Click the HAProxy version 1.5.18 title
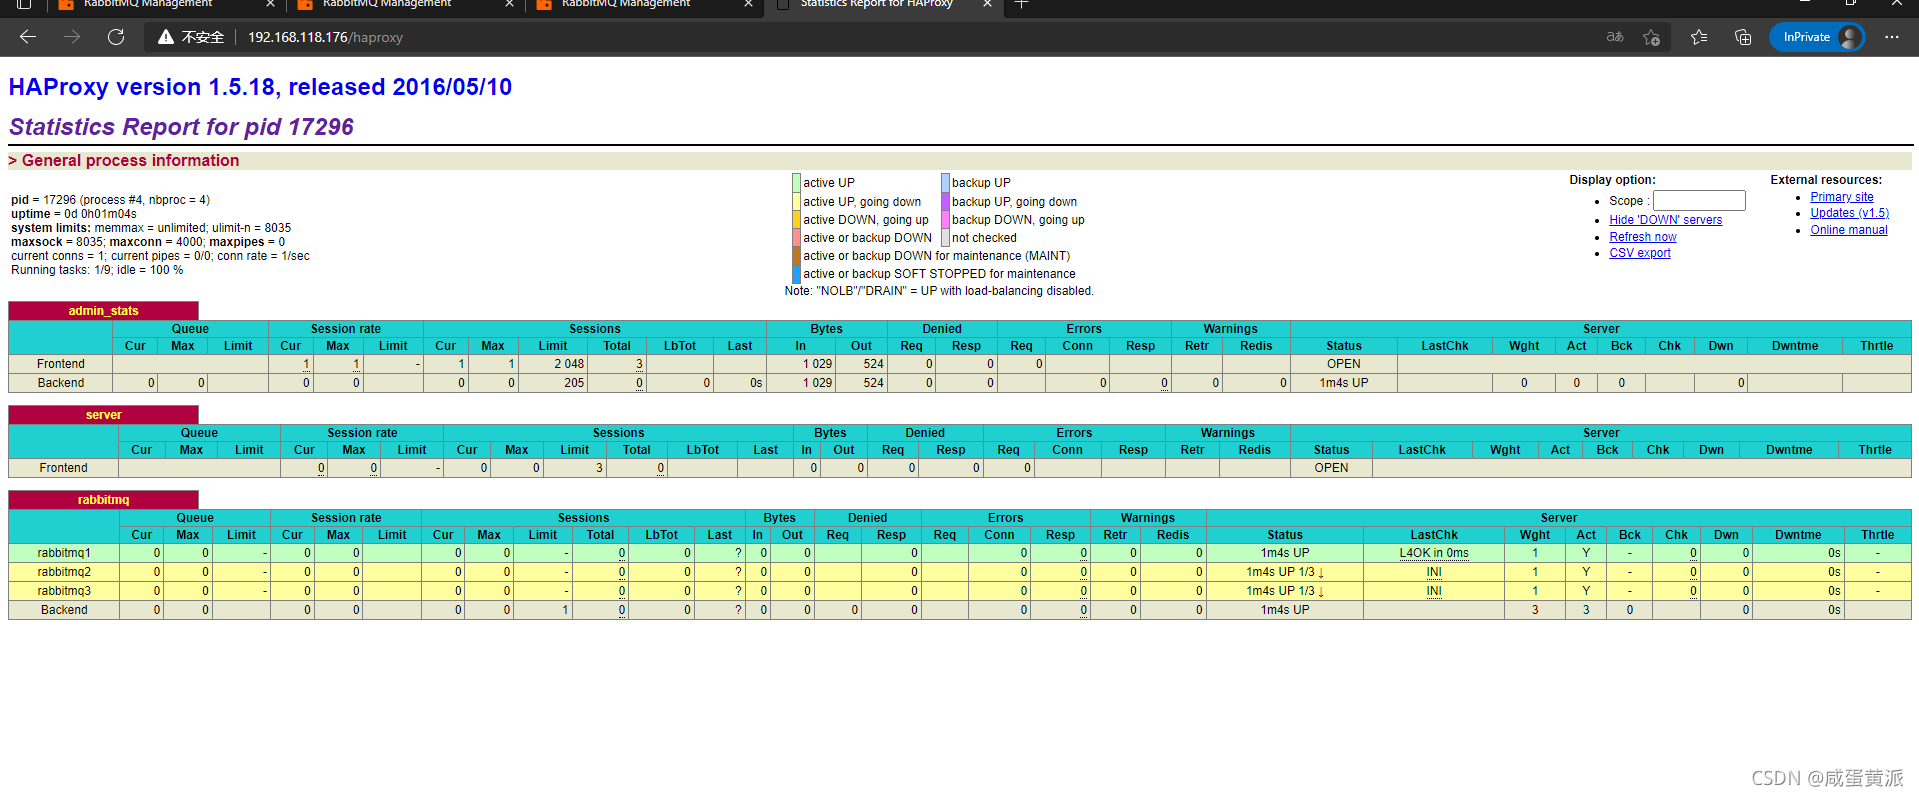This screenshot has width=1919, height=796. pos(260,87)
